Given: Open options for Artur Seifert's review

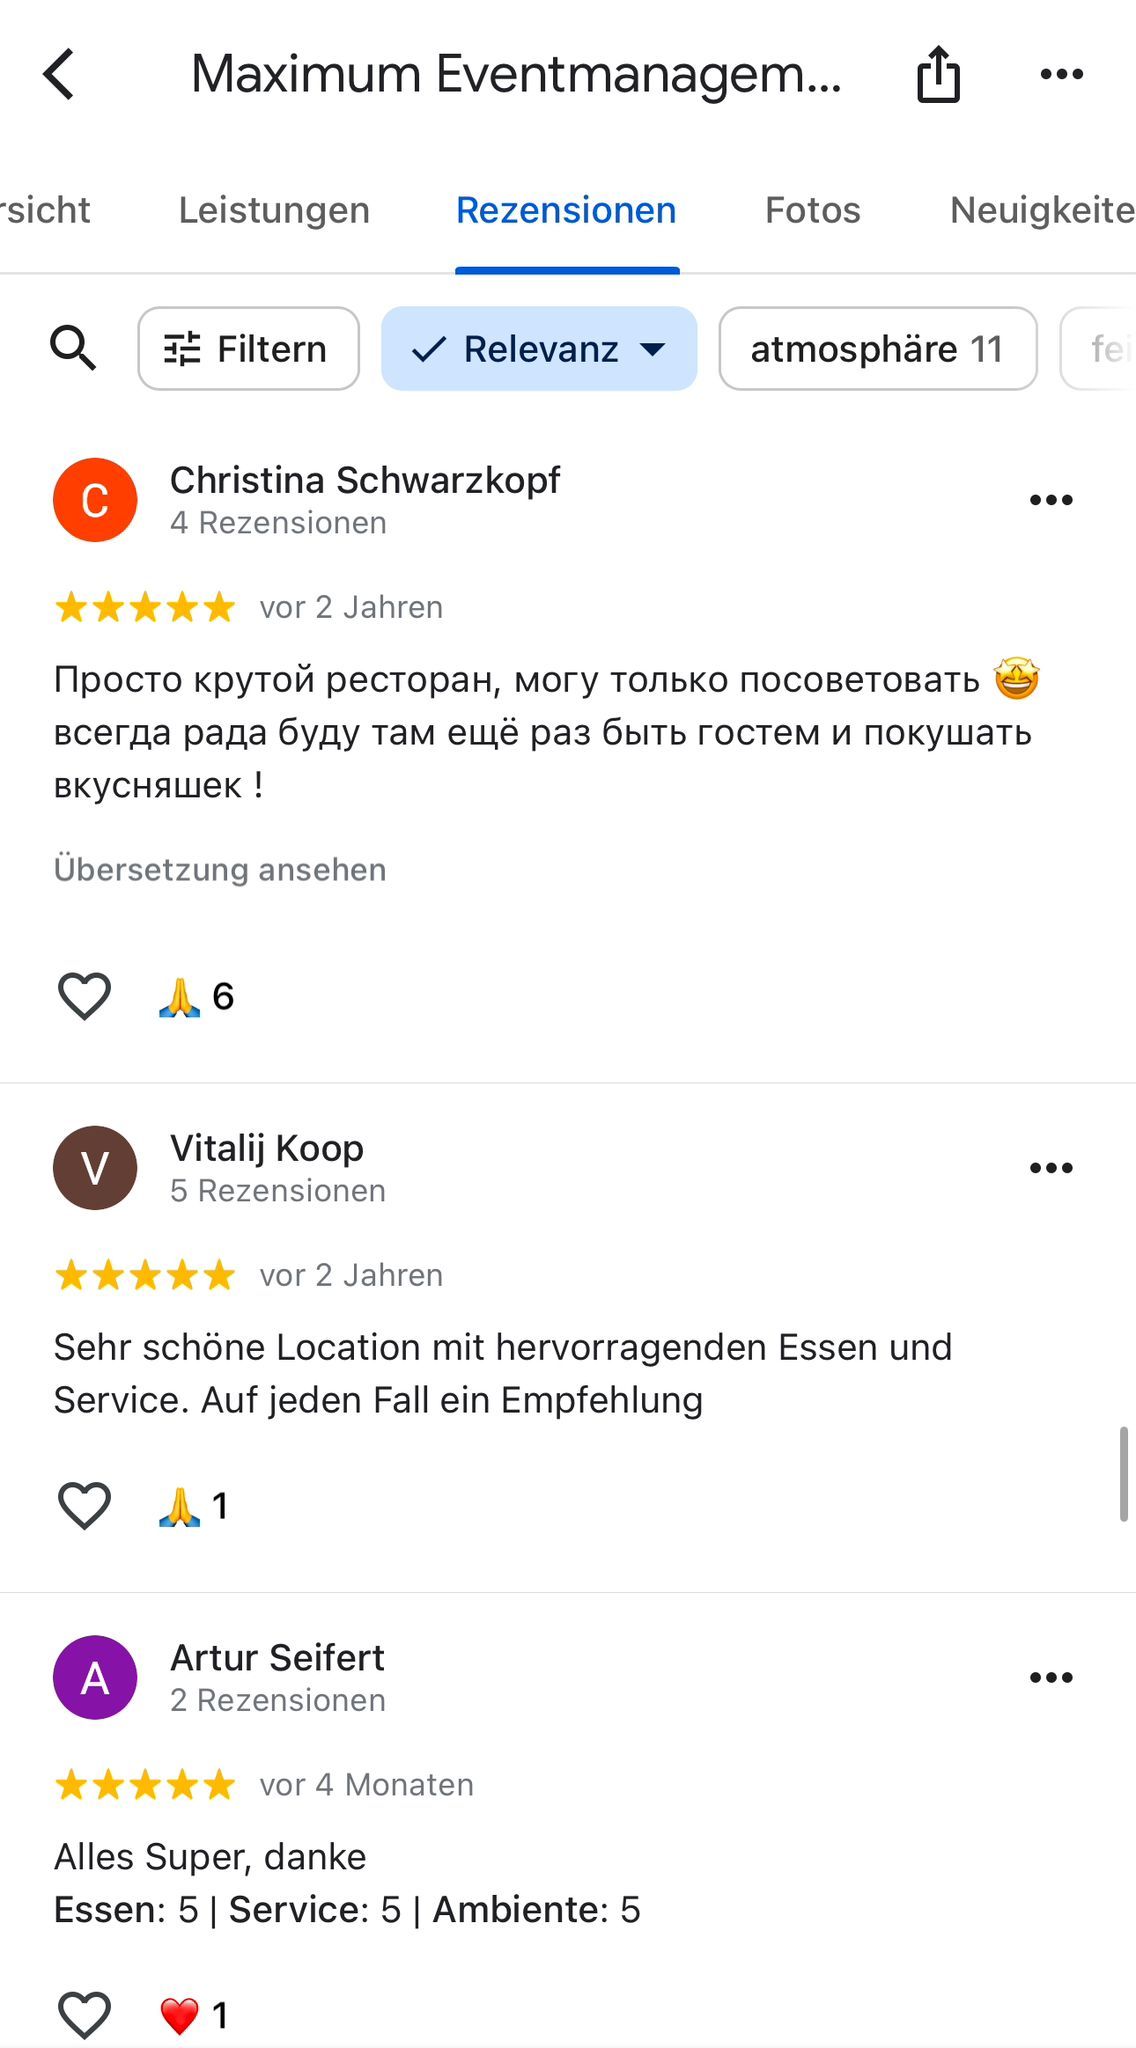Looking at the screenshot, I should [1050, 1677].
